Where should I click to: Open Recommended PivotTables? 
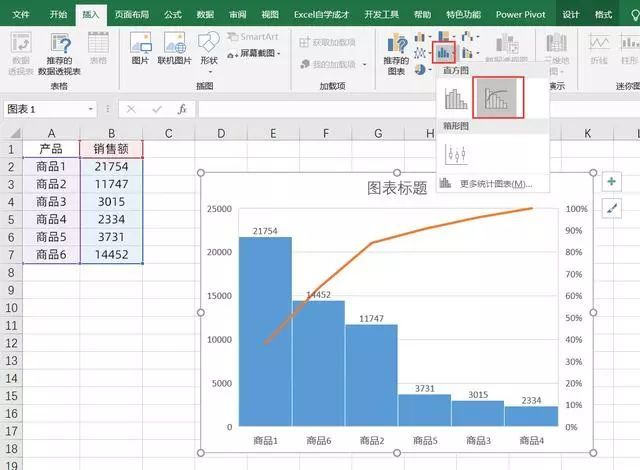(60, 53)
